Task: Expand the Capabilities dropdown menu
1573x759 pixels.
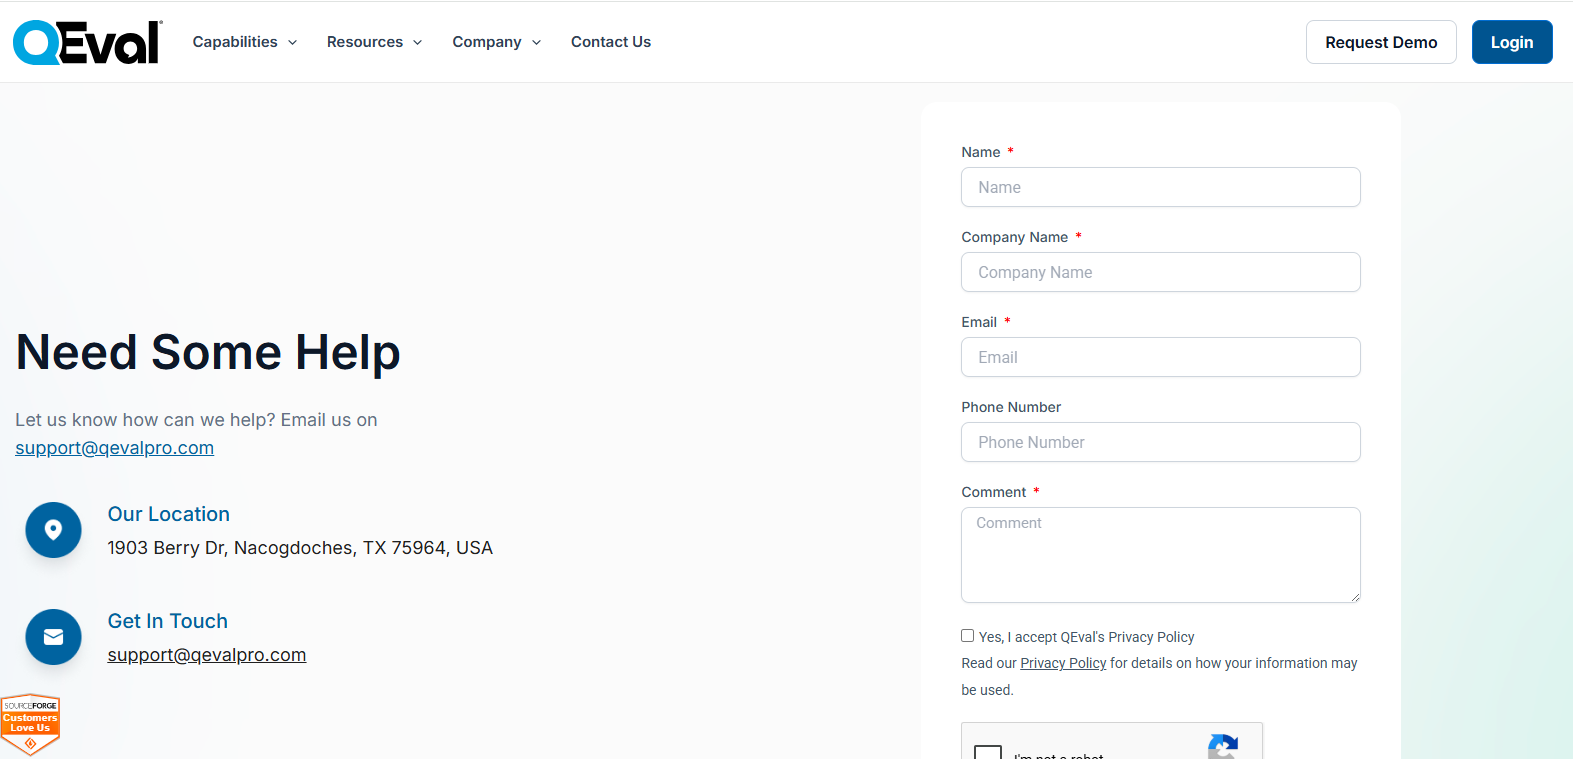Action: (244, 42)
